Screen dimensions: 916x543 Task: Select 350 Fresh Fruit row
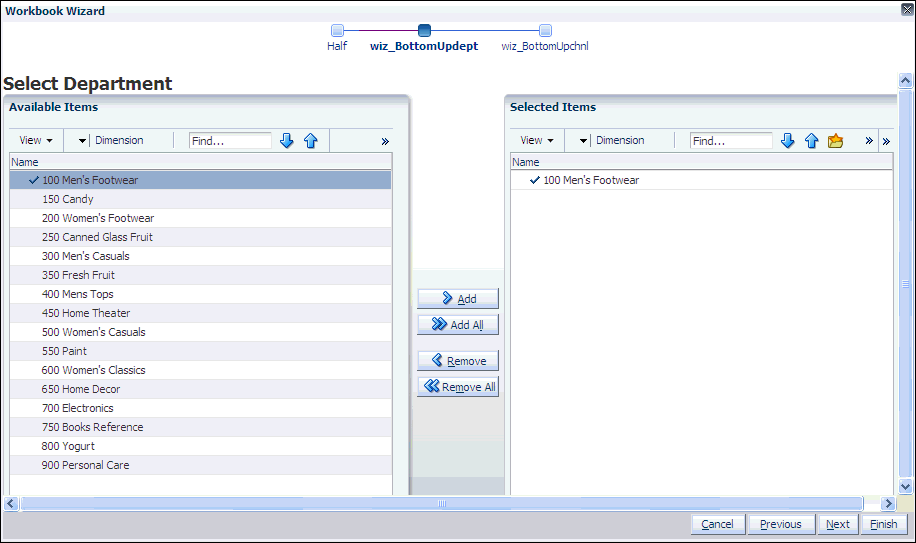(x=200, y=275)
